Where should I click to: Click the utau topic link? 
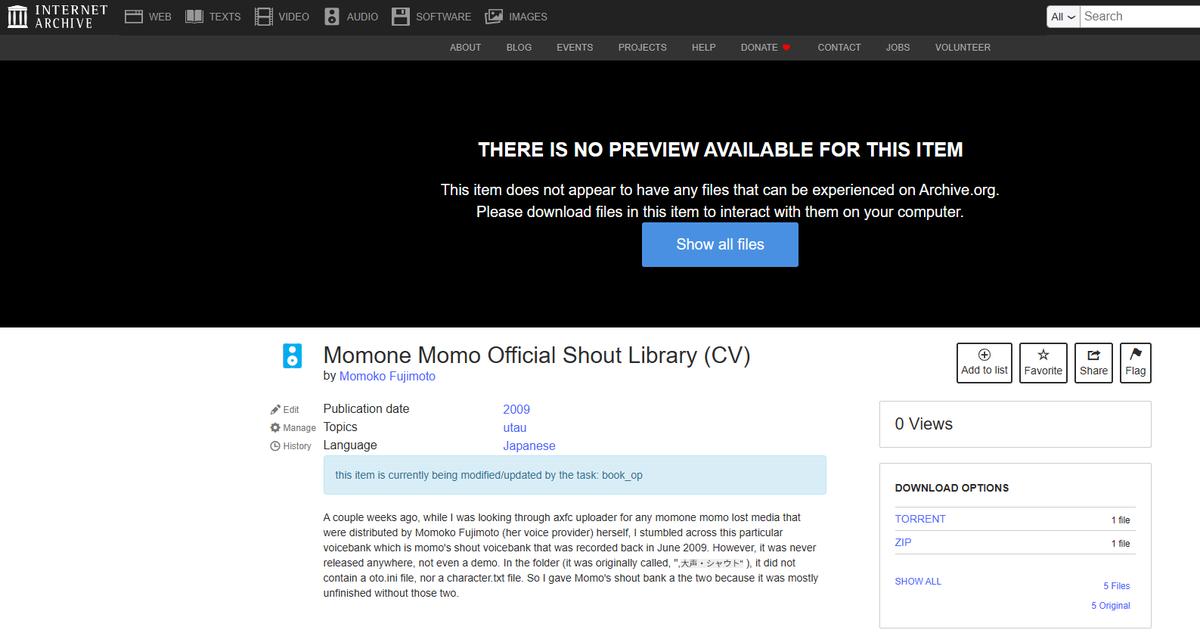click(515, 427)
